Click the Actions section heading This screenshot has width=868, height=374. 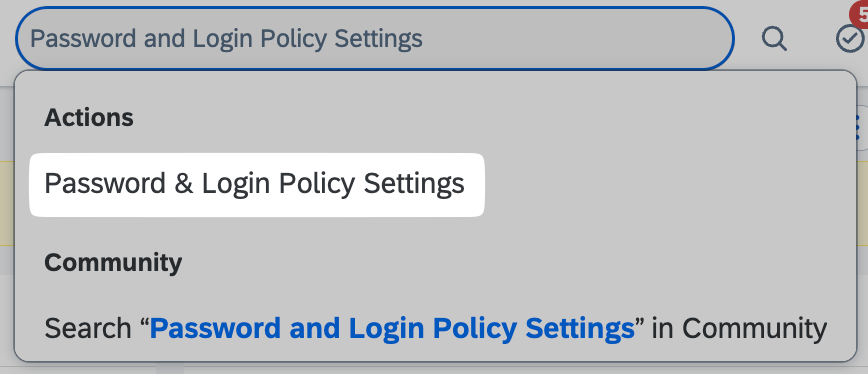[89, 118]
